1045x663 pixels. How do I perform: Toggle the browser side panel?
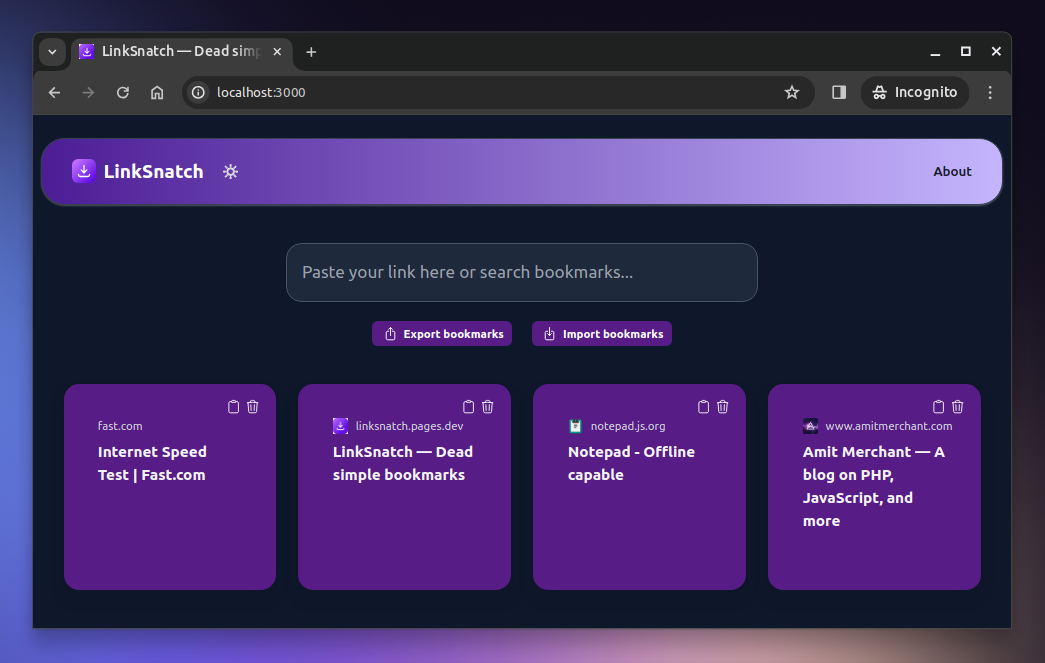point(839,93)
